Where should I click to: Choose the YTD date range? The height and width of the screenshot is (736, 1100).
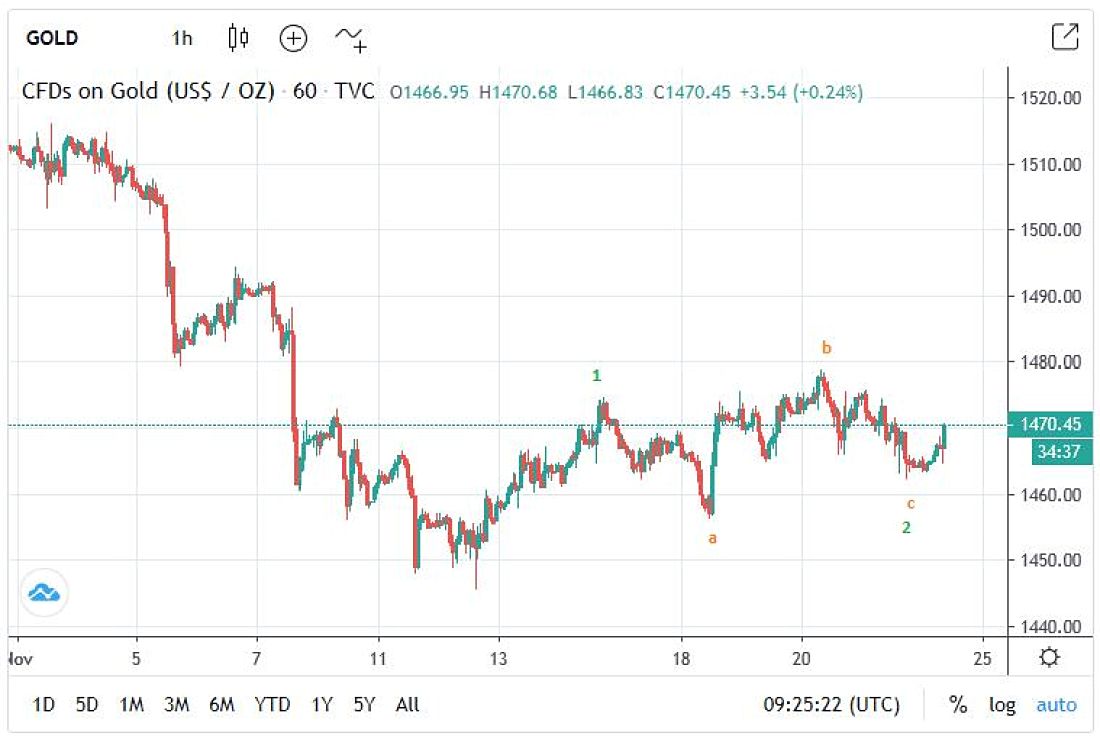pos(272,705)
